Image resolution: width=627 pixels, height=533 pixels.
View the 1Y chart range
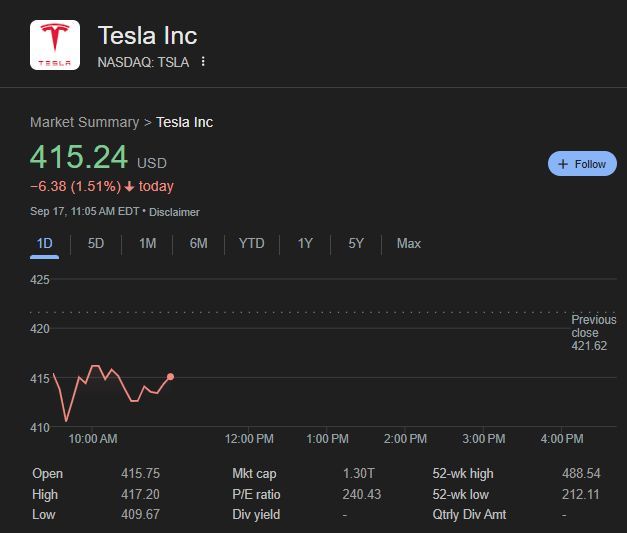tap(305, 243)
